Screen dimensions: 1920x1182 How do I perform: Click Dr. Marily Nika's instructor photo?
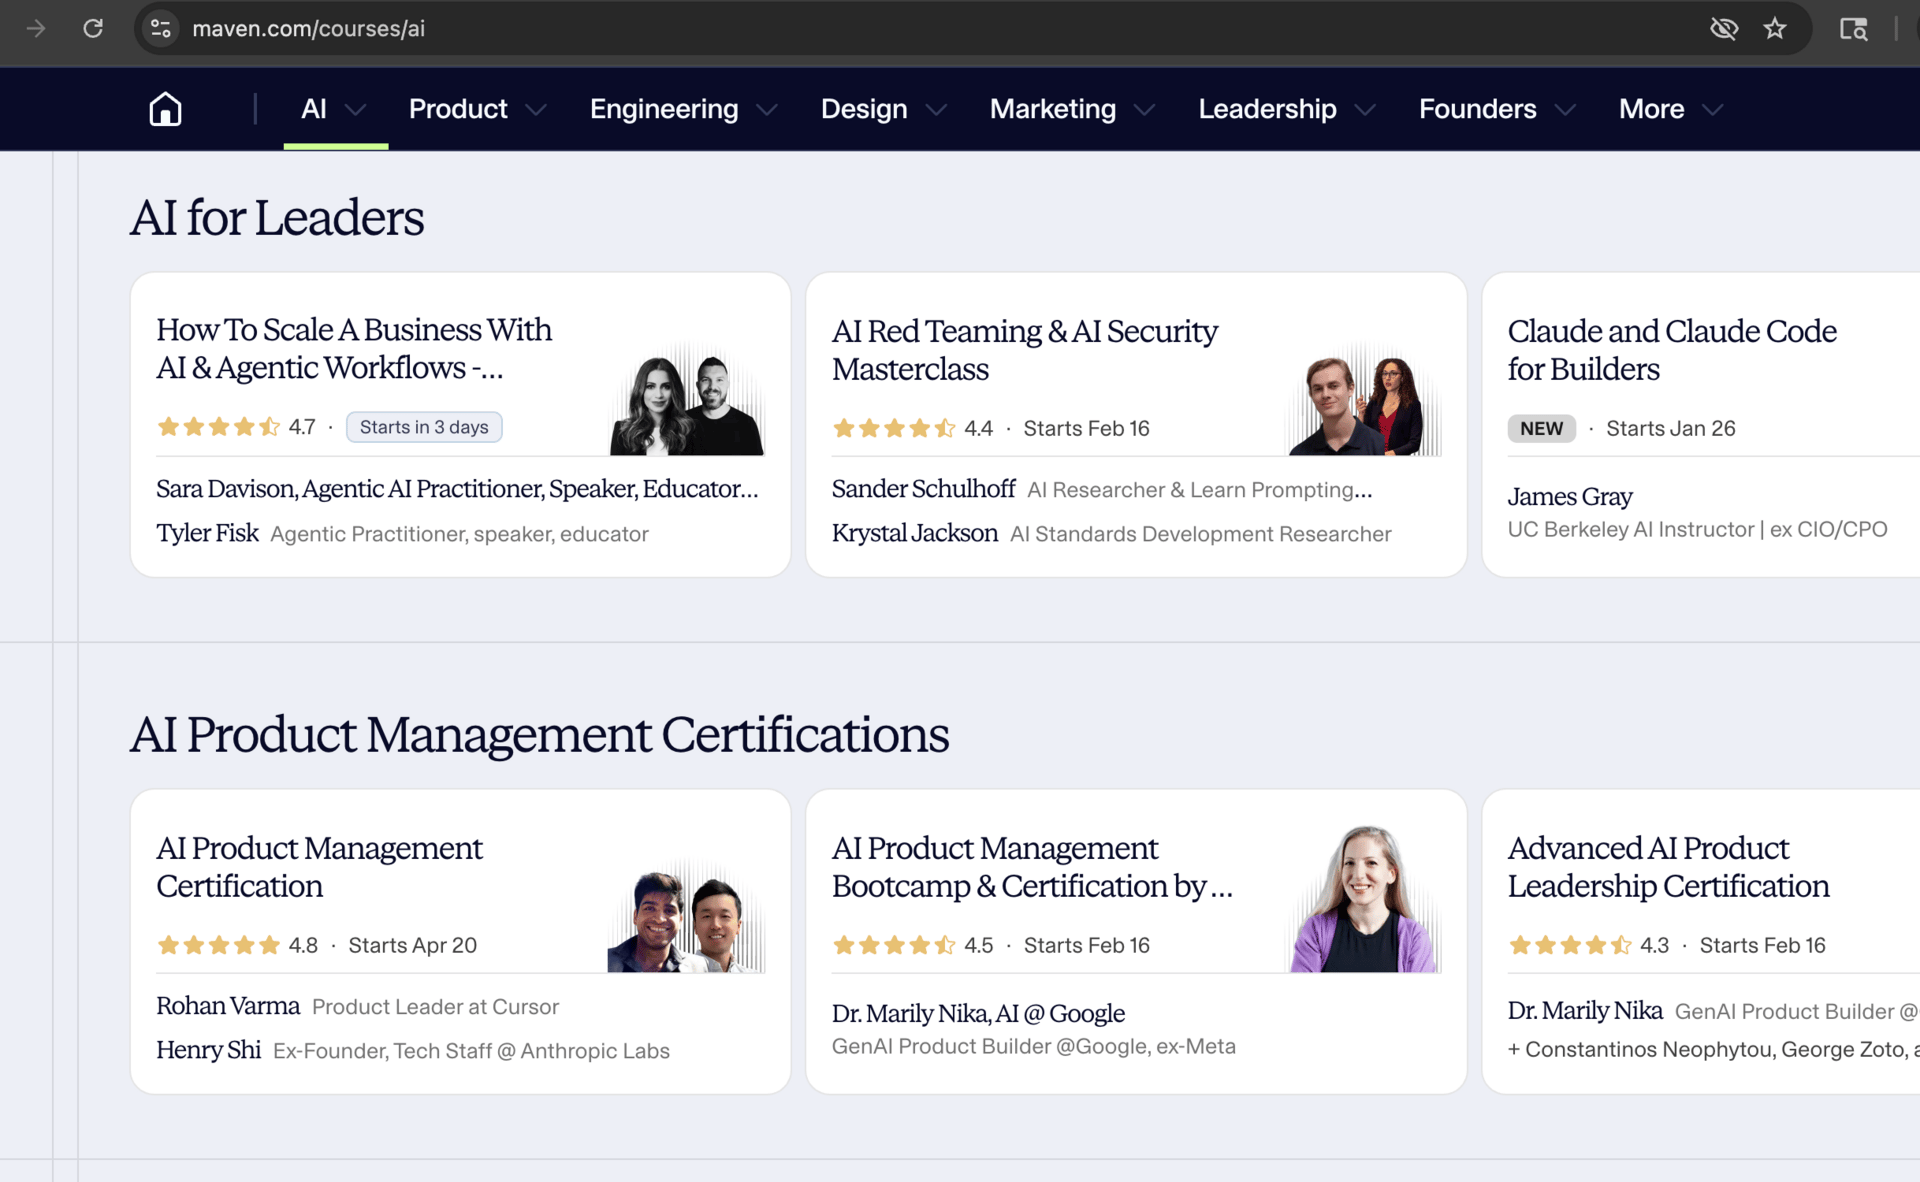coord(1363,900)
